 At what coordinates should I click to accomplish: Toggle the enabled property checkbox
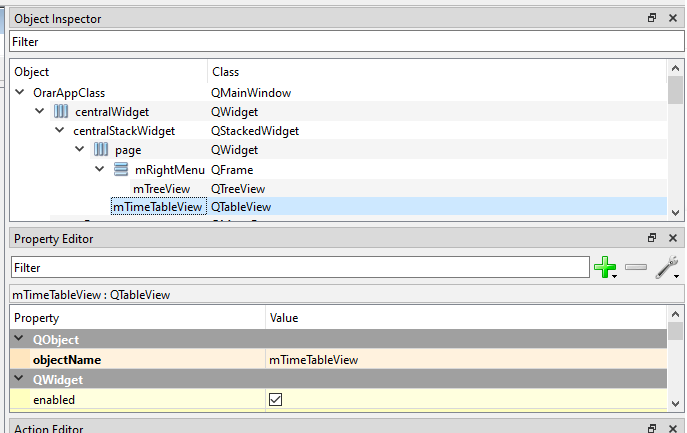coord(276,399)
